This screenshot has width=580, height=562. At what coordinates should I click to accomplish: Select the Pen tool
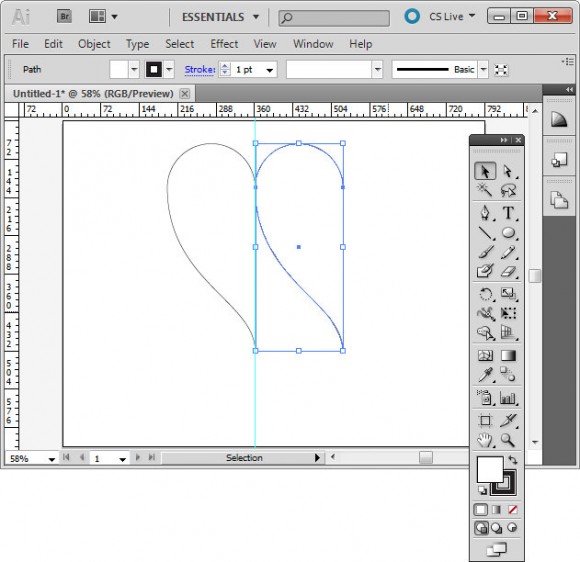pos(485,213)
